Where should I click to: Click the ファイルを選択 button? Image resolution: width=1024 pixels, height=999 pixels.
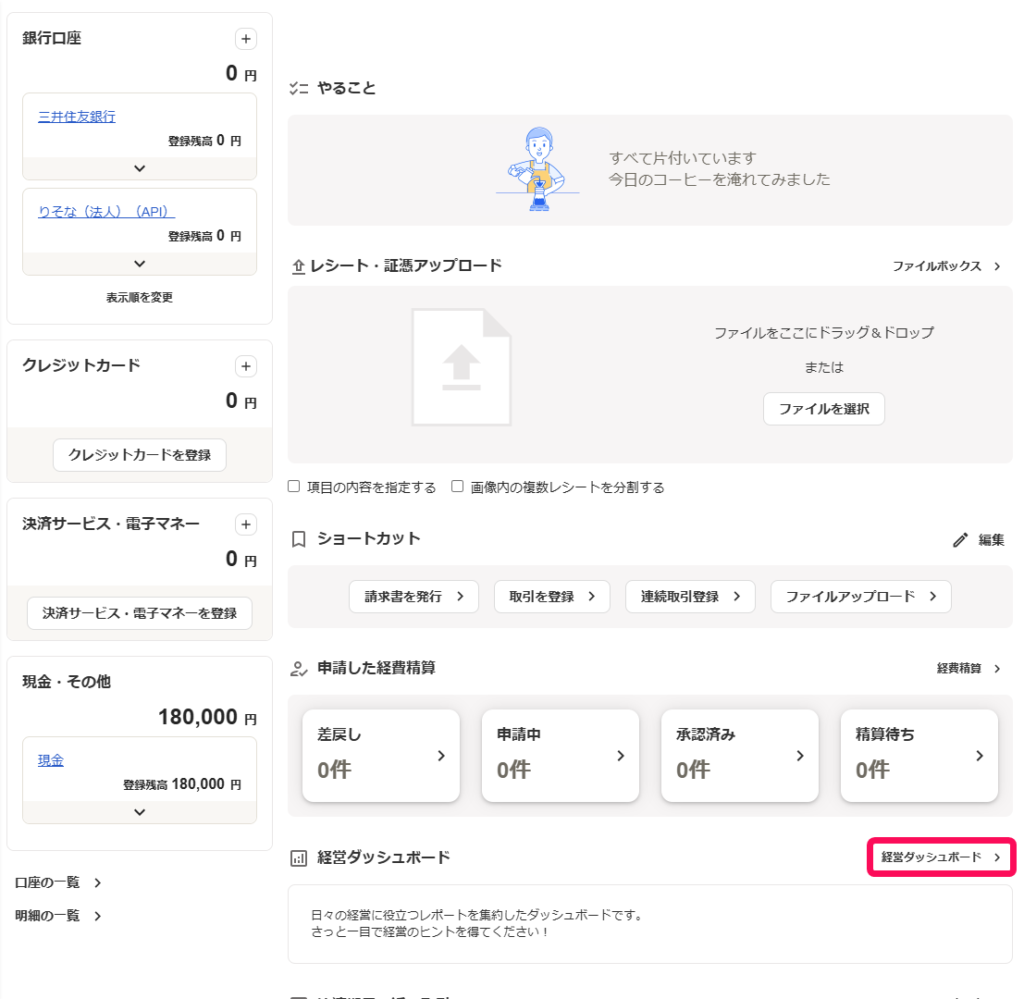(x=823, y=409)
